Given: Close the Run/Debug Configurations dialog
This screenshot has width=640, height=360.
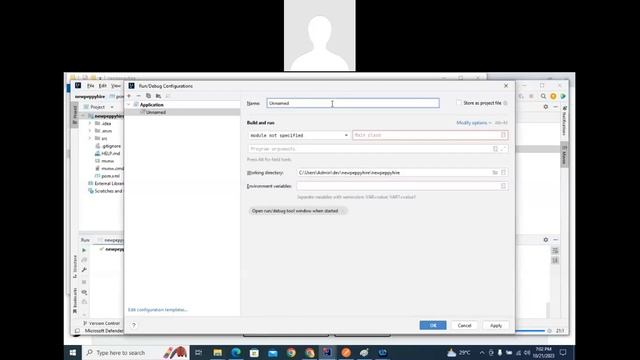Looking at the screenshot, I should [x=506, y=86].
